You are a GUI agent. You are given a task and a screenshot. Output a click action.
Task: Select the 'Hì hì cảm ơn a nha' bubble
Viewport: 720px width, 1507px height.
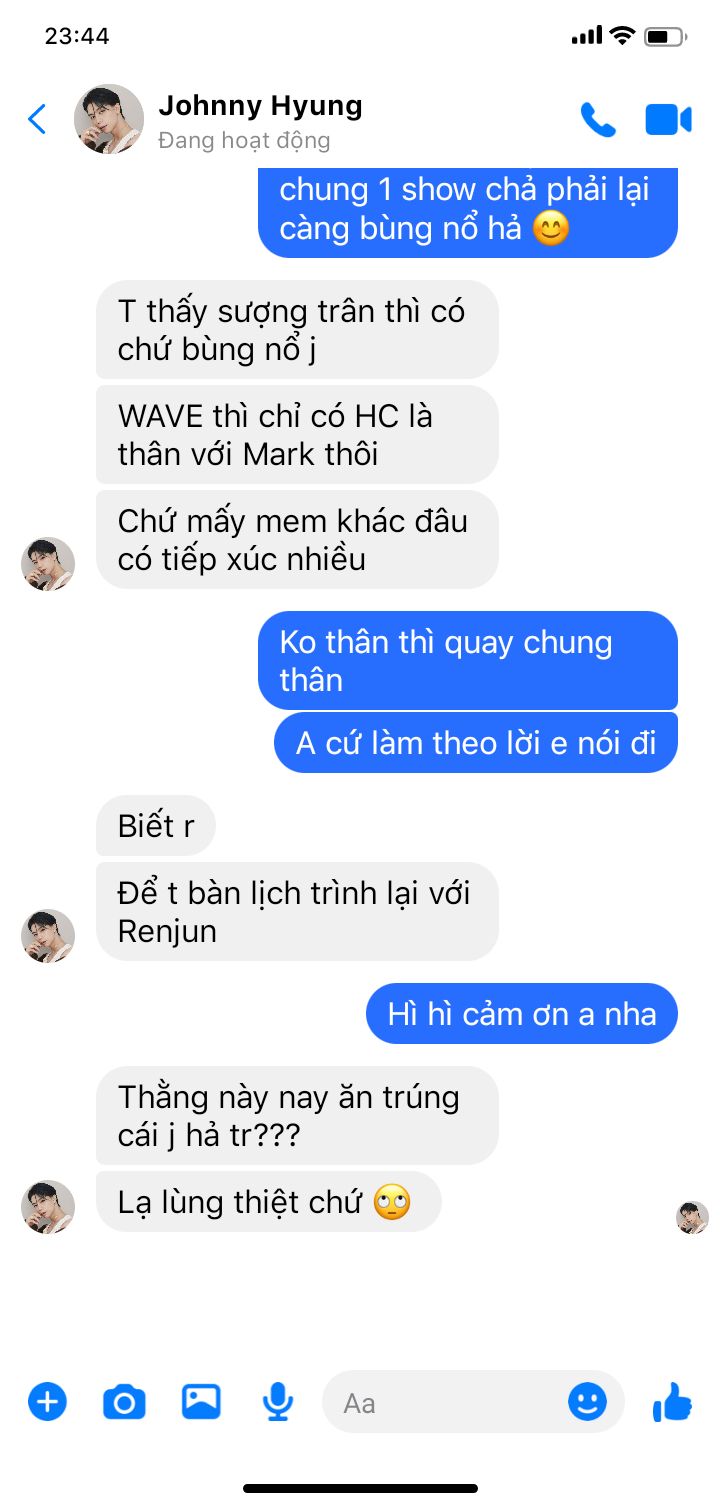(521, 1014)
